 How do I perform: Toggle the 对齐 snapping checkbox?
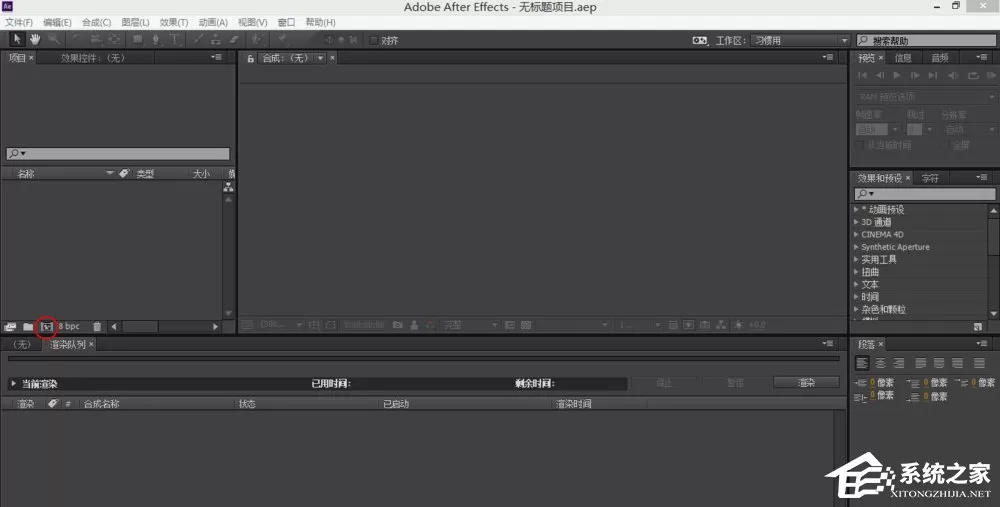[x=374, y=40]
